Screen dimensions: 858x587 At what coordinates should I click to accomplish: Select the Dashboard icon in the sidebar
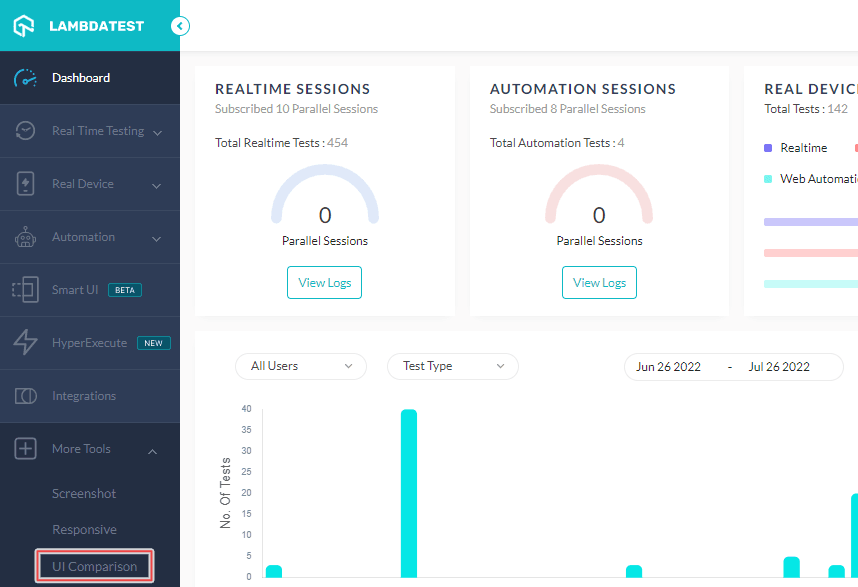pos(23,77)
